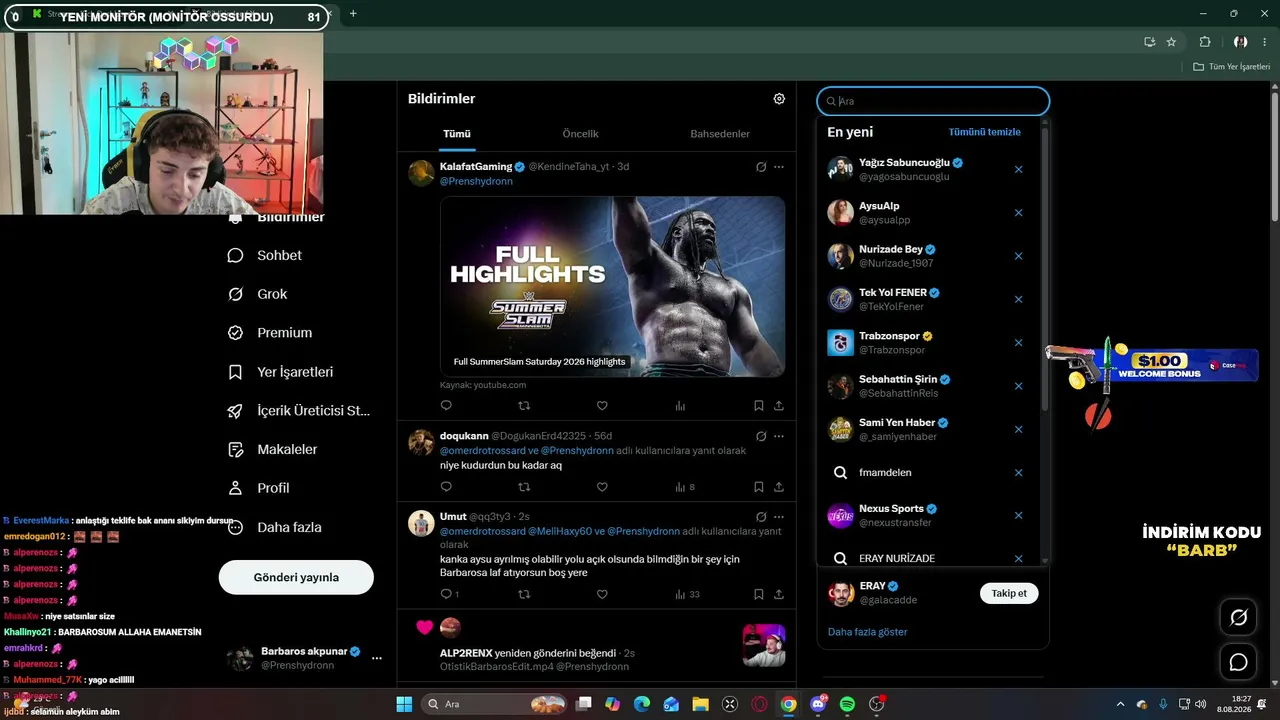This screenshot has width=1280, height=720.
Task: Select Trabzonspor from recent searches
Action: coord(928,343)
